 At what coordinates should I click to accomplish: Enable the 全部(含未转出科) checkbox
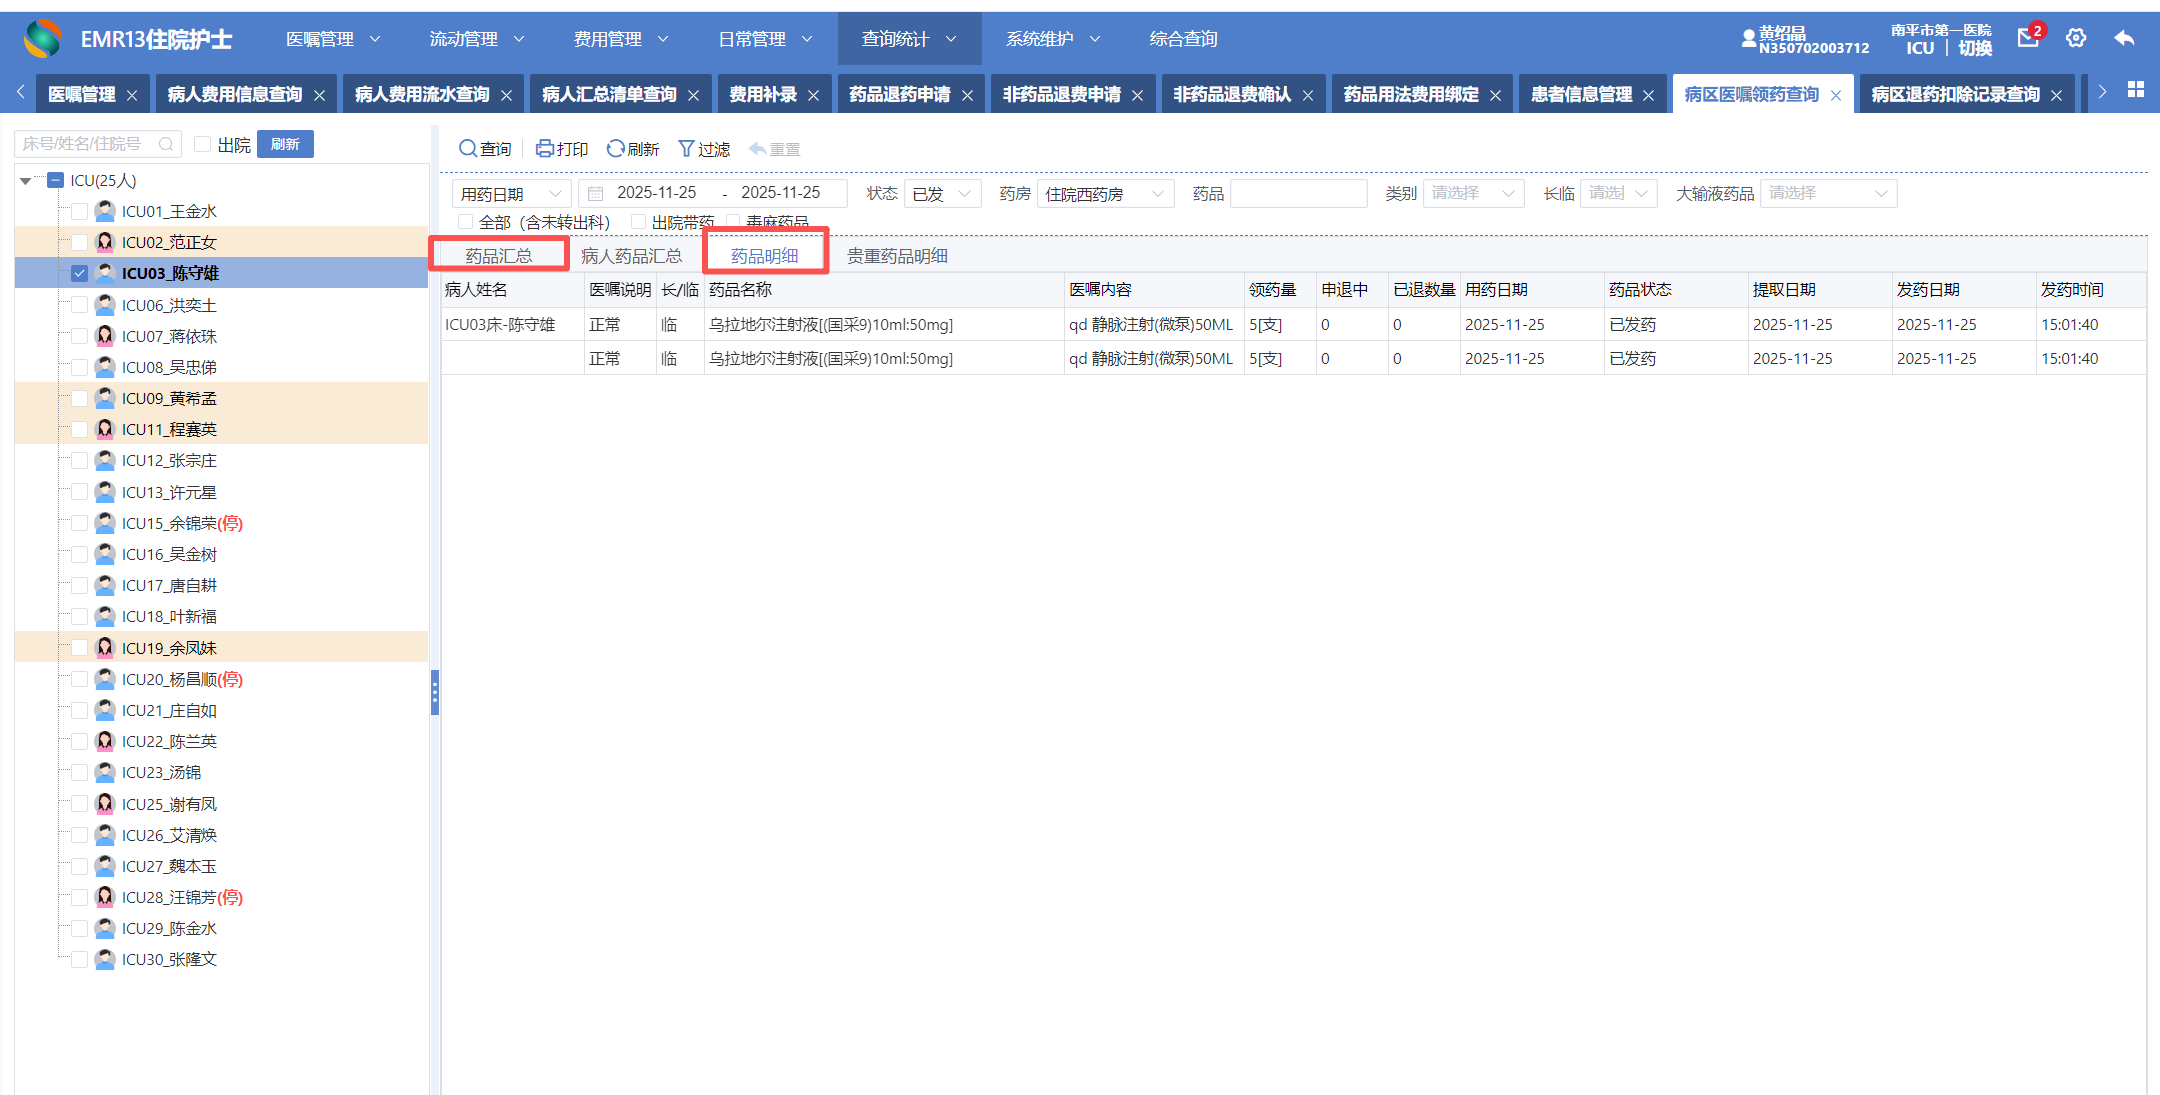tap(465, 221)
